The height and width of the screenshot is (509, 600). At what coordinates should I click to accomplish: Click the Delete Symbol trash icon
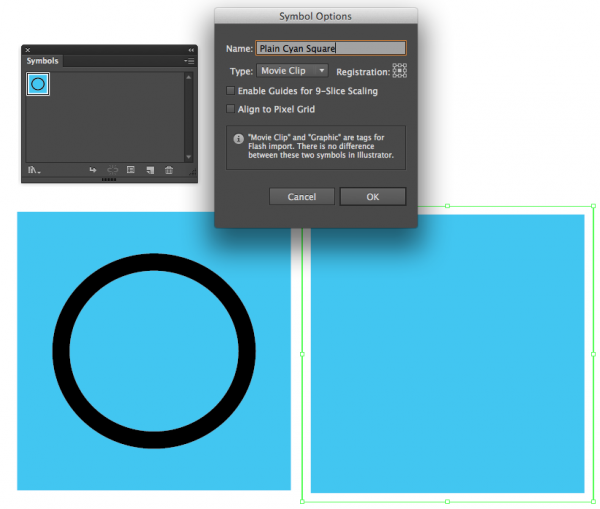point(169,170)
